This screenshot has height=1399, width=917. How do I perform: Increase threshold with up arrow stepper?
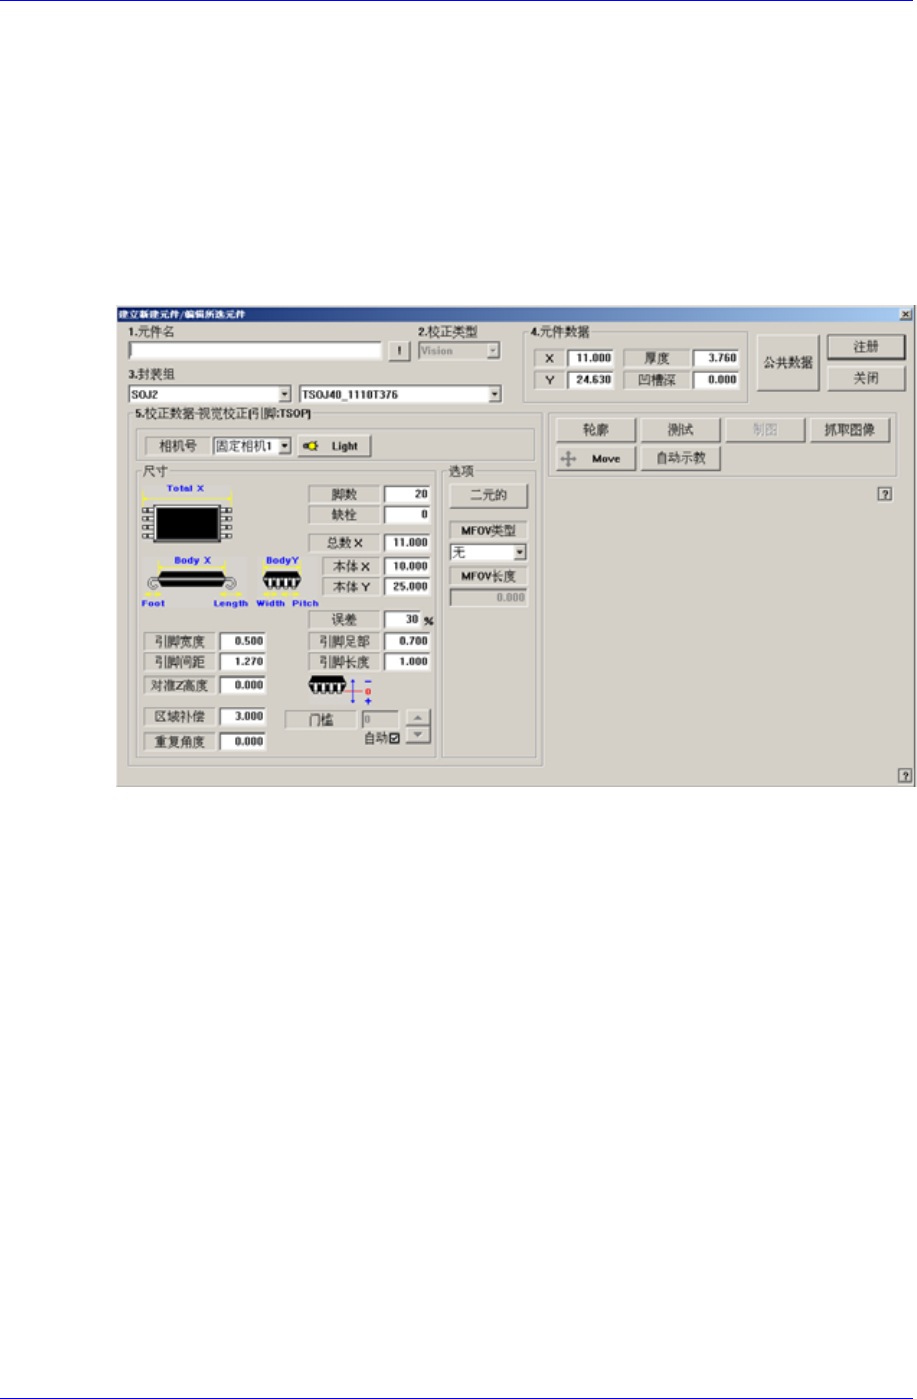[420, 716]
